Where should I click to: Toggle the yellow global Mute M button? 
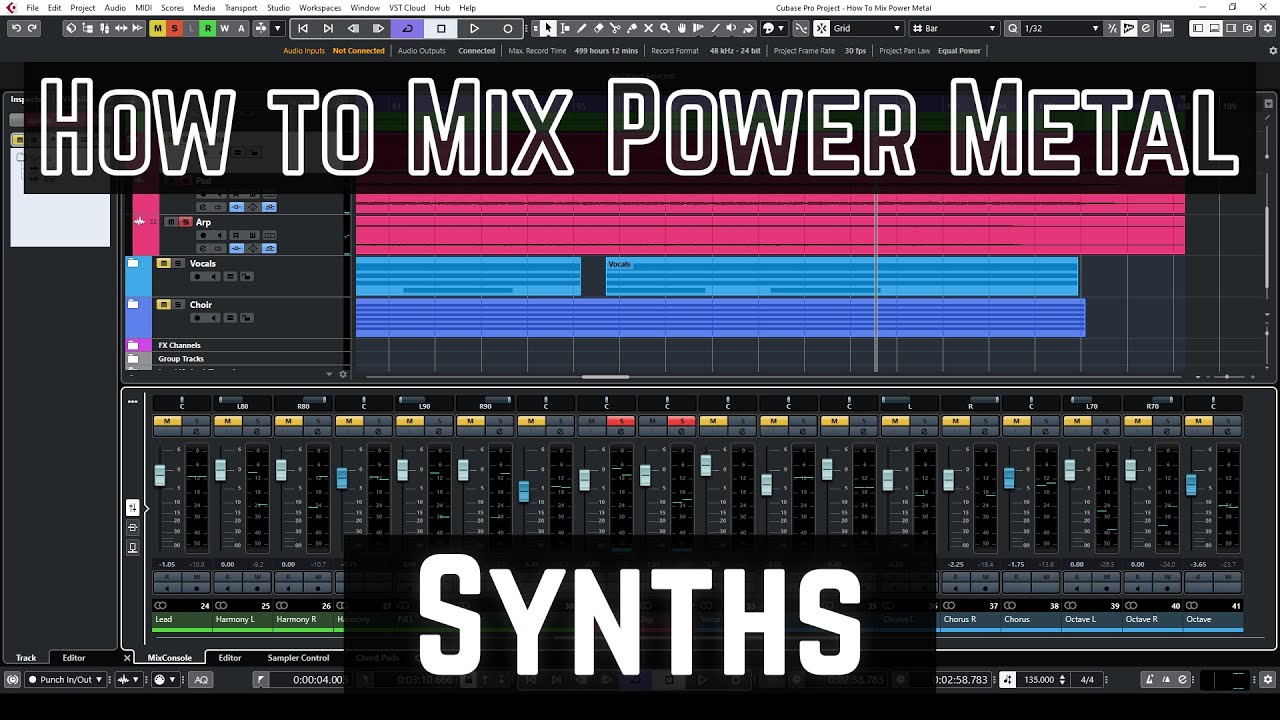tap(157, 28)
